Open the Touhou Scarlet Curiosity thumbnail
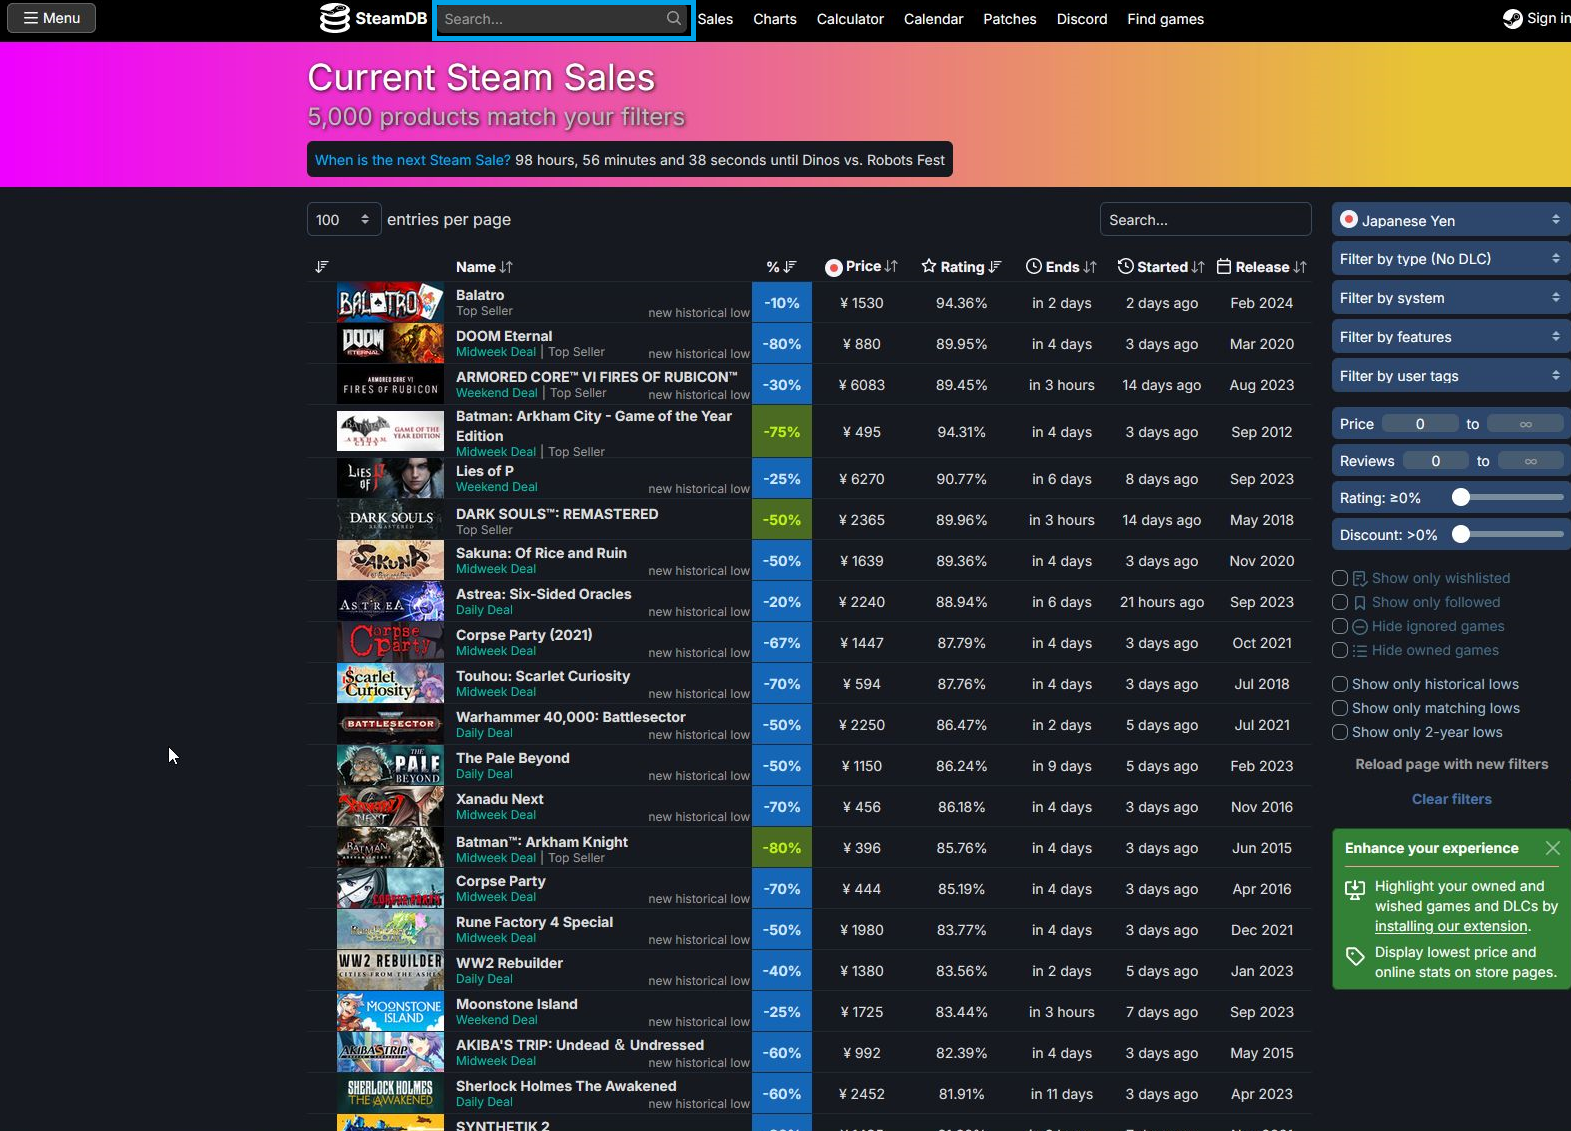Image resolution: width=1571 pixels, height=1131 pixels. click(390, 683)
